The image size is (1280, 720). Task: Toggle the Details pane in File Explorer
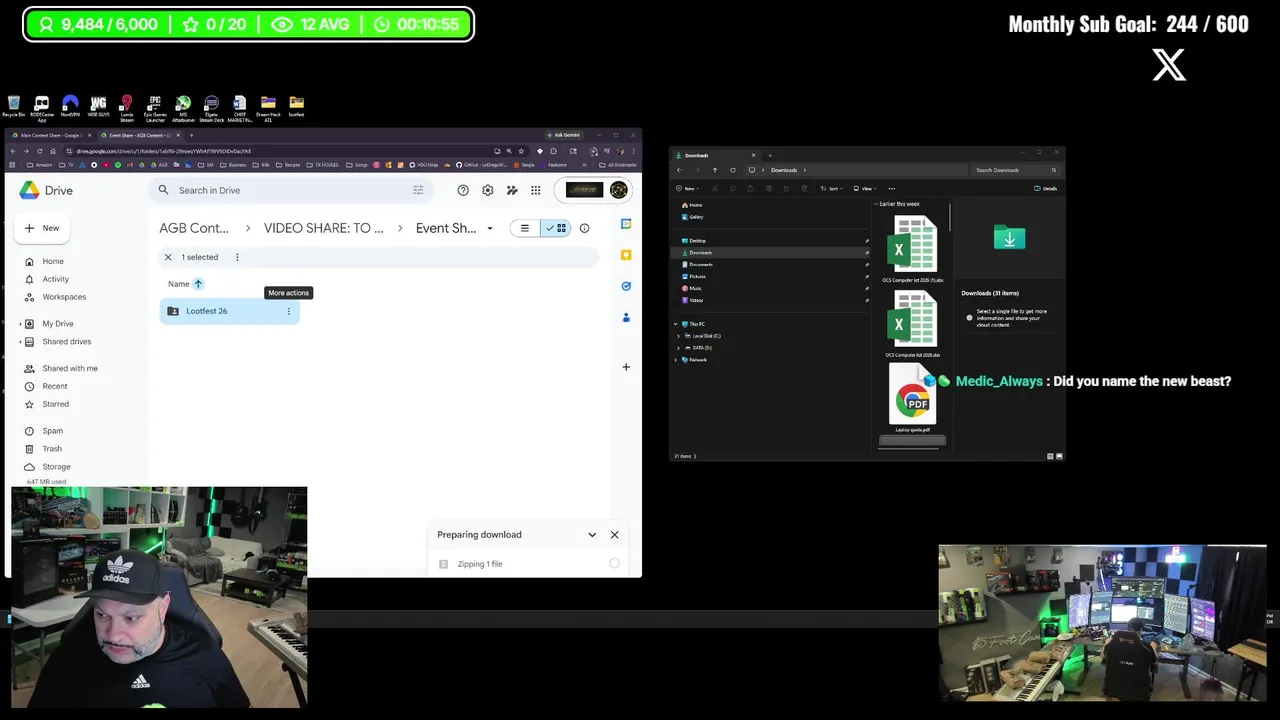click(x=1047, y=188)
